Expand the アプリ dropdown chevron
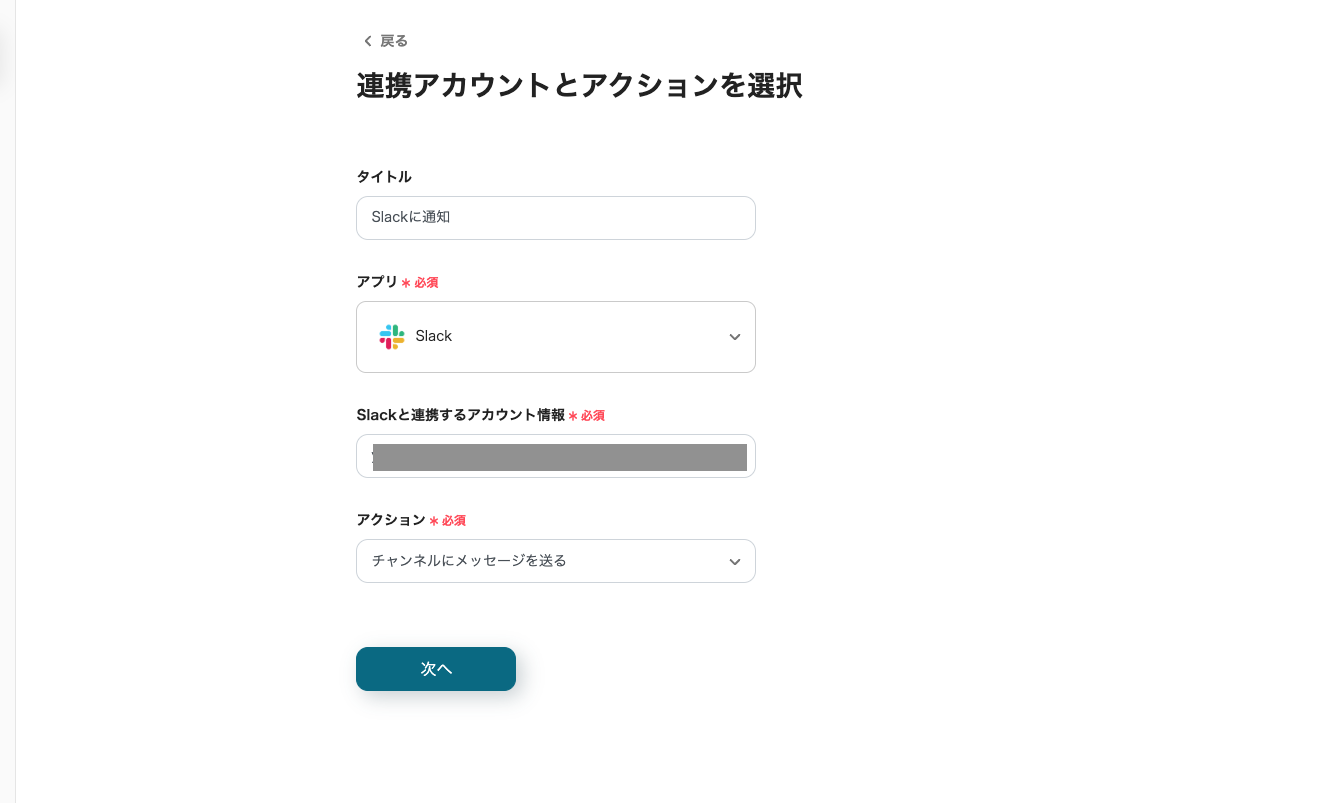The width and height of the screenshot is (1332, 803). pyautogui.click(x=735, y=337)
